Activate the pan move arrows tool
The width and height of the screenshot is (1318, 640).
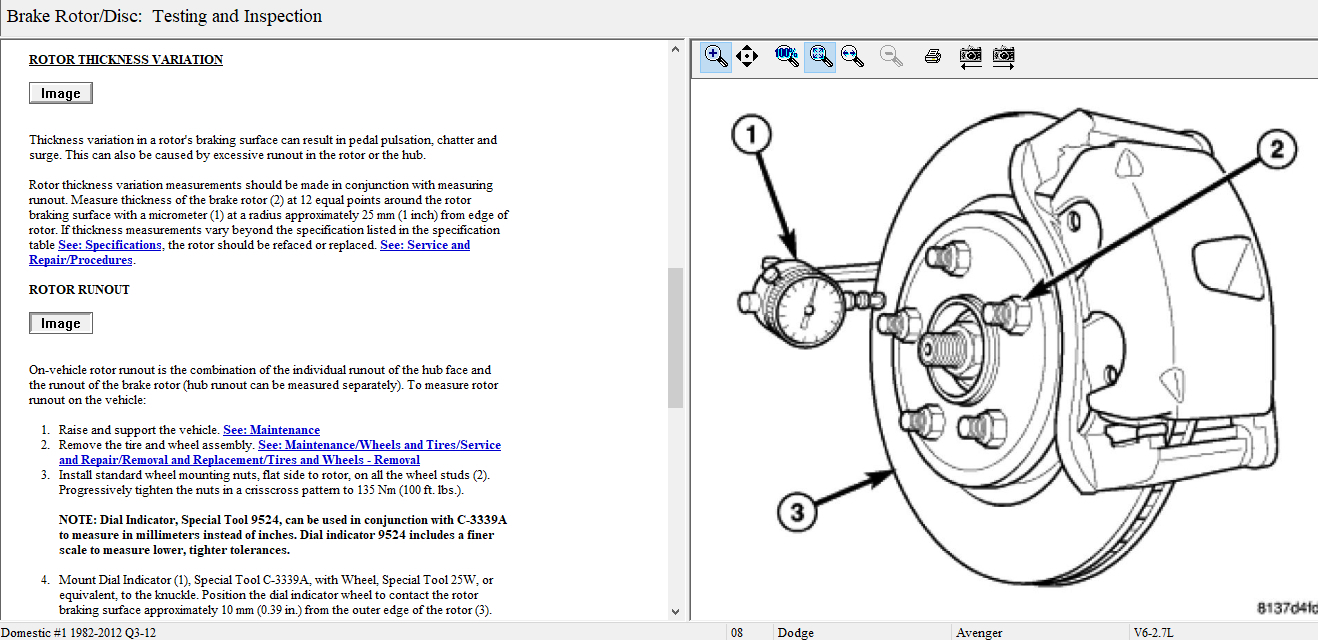(747, 56)
